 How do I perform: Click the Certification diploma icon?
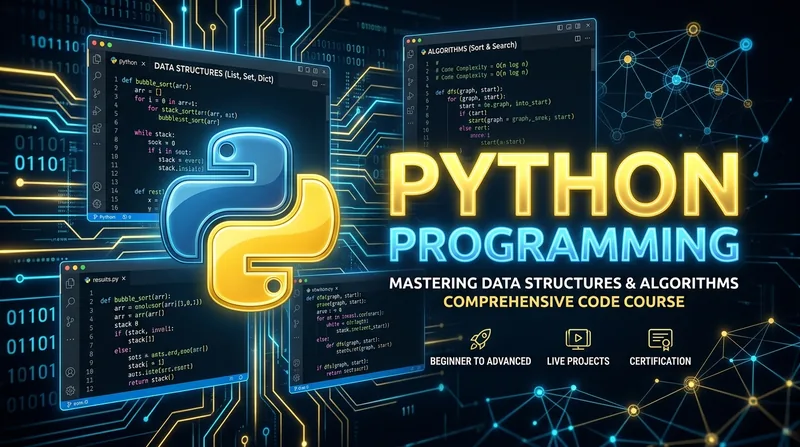coord(660,339)
